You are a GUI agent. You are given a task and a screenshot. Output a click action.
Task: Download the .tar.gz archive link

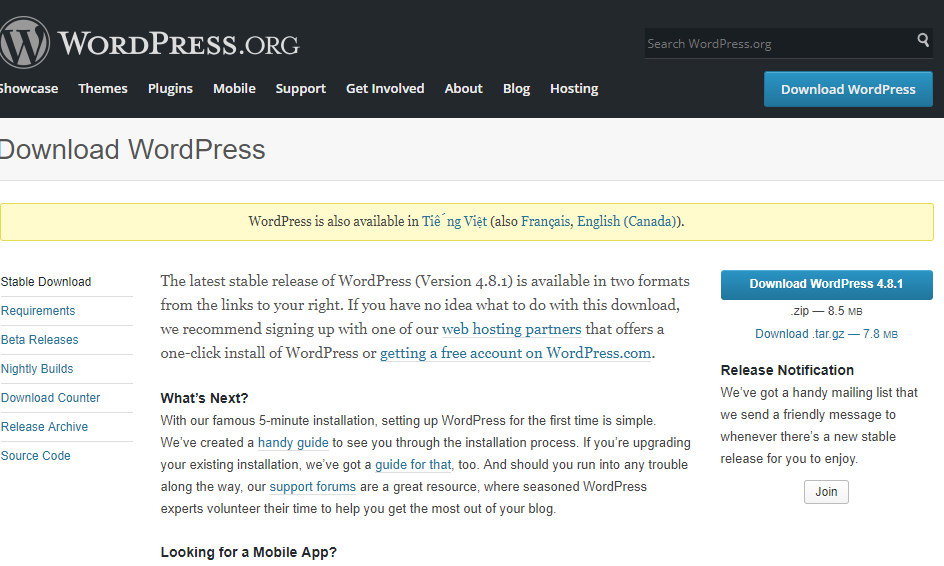click(826, 334)
